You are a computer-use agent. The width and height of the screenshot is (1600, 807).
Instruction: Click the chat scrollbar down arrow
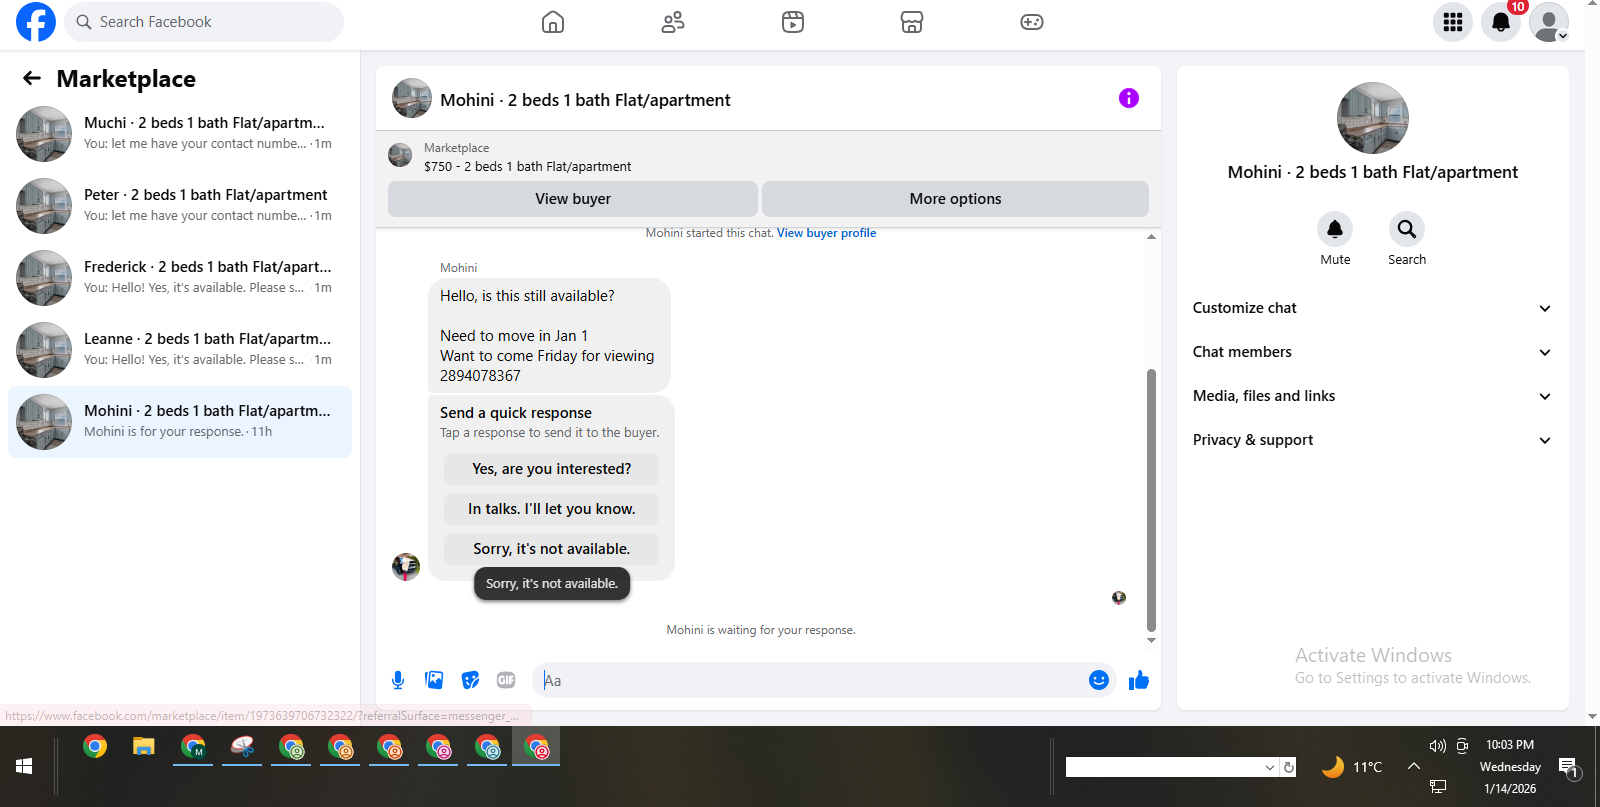point(1151,640)
